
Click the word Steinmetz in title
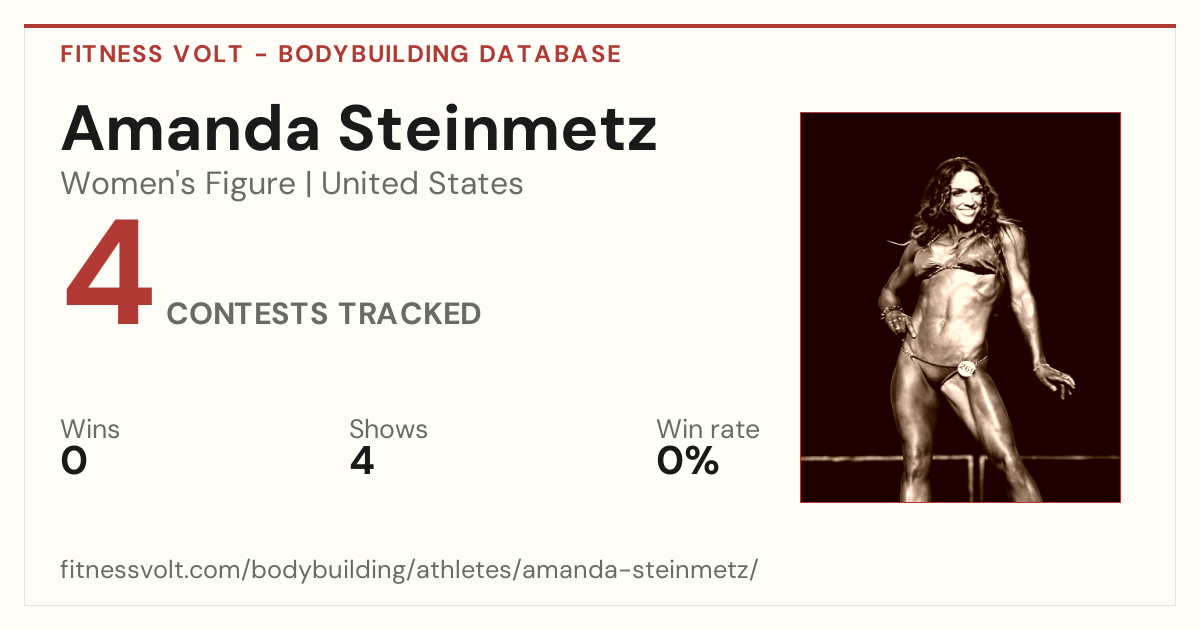pyautogui.click(x=497, y=128)
